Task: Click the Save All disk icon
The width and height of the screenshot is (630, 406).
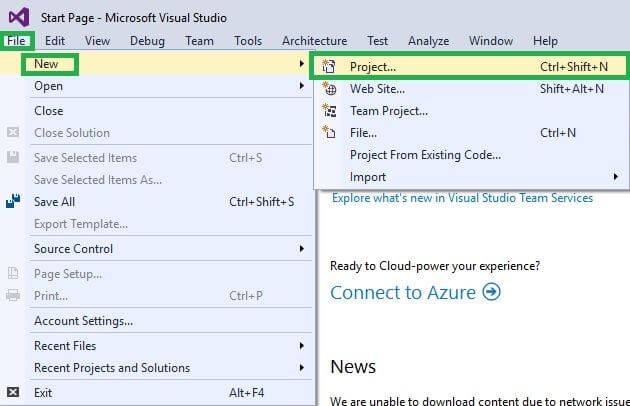Action: (x=13, y=202)
